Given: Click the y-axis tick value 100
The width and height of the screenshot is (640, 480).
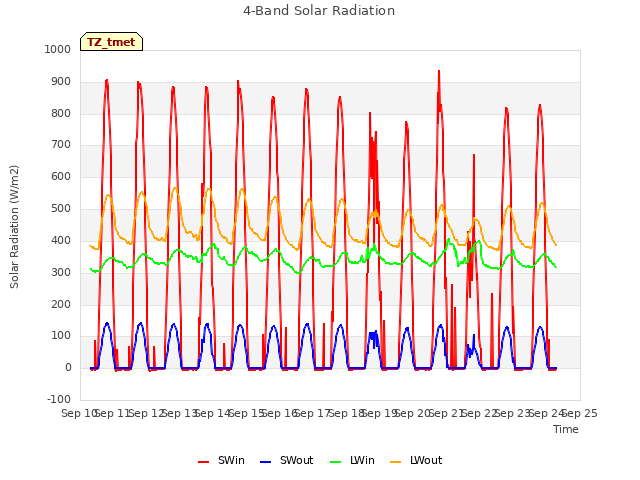Looking at the screenshot, I should coord(61,336).
